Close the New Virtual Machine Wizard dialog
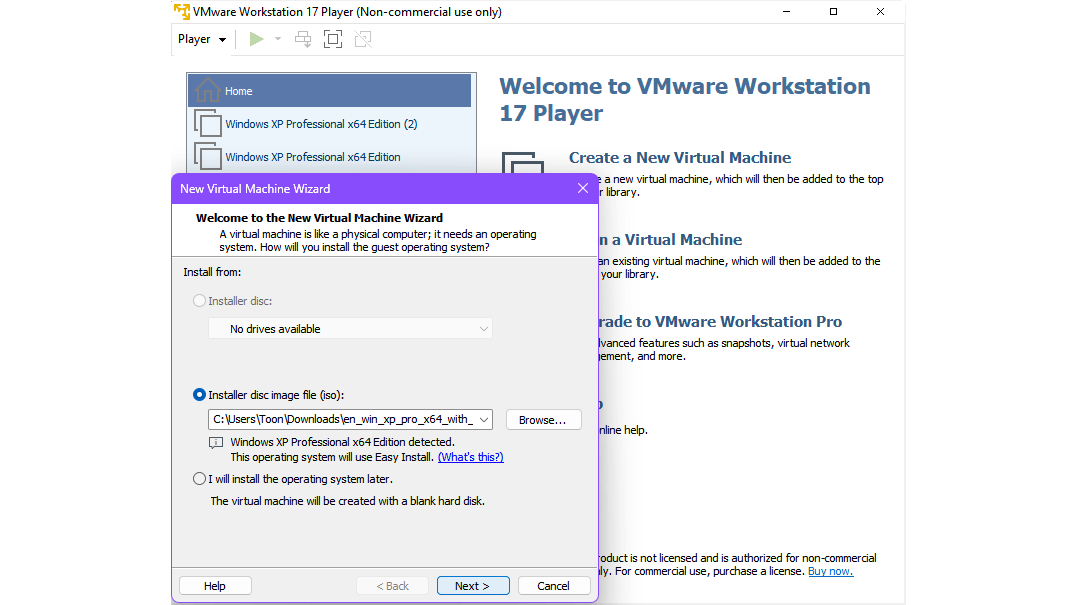1076x605 pixels. (583, 189)
